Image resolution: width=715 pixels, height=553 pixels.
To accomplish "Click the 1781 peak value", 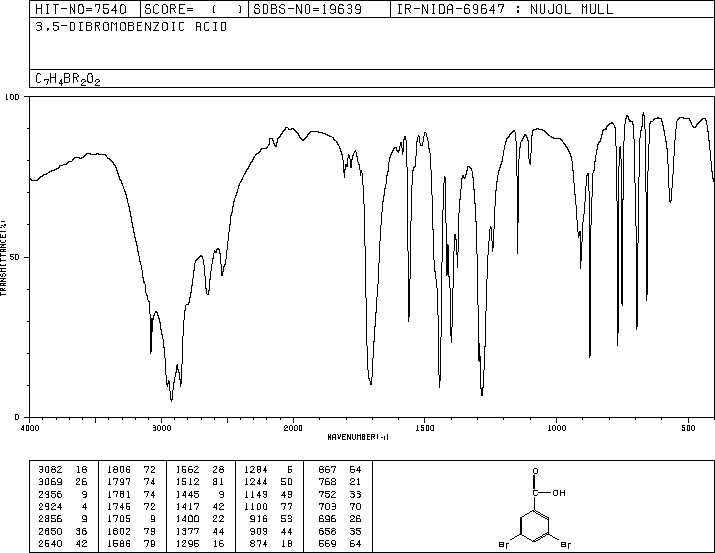I will point(119,494).
